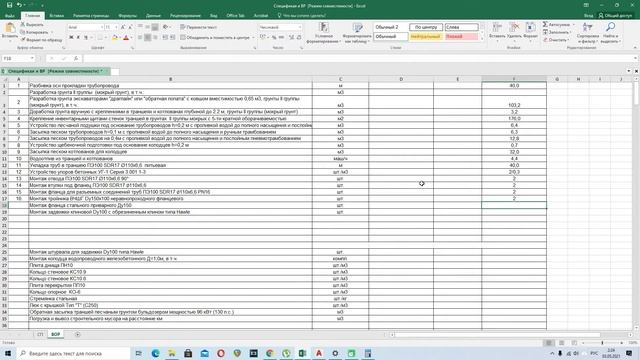
Task: Switch to Вставка ribbon tab
Action: point(56,16)
